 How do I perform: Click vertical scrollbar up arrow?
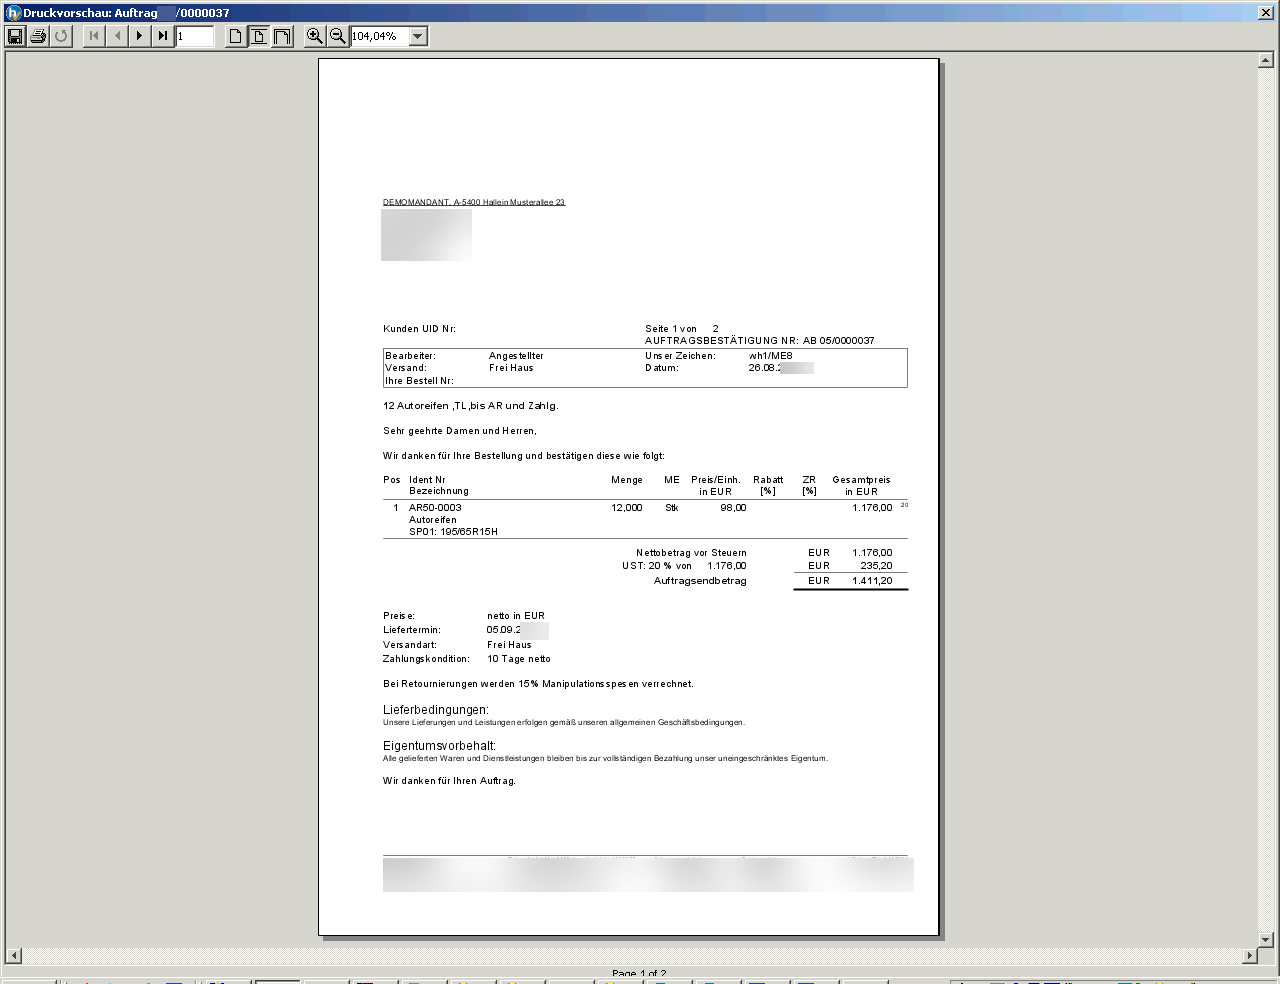1265,61
